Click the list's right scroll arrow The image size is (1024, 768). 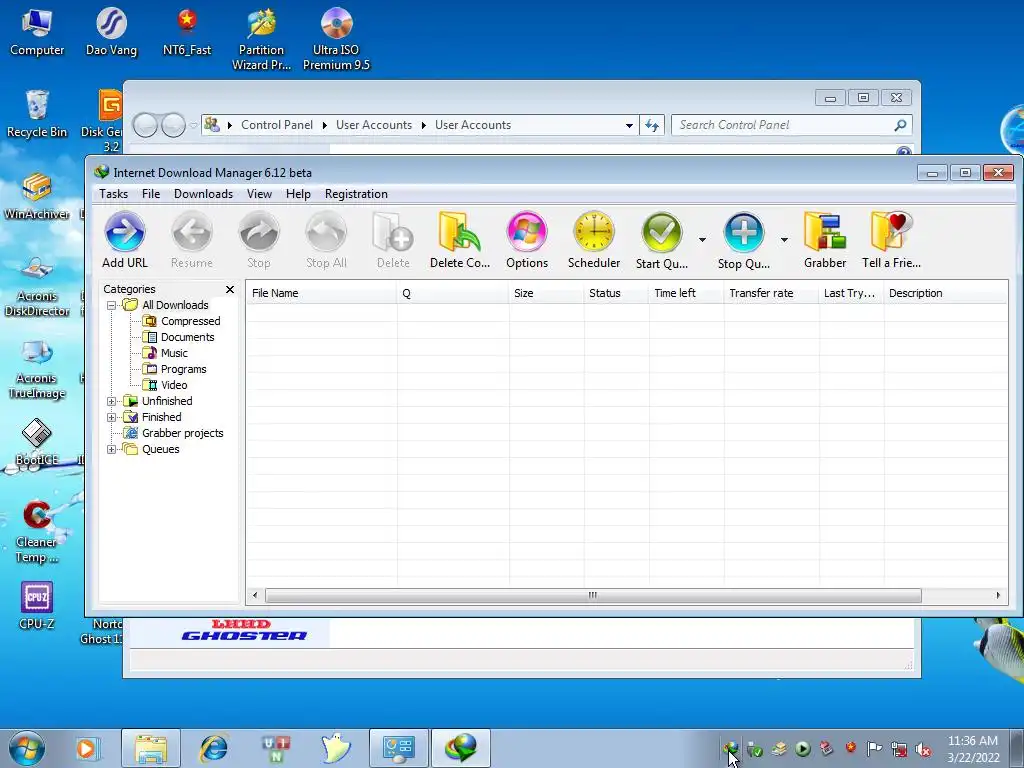pyautogui.click(x=998, y=595)
